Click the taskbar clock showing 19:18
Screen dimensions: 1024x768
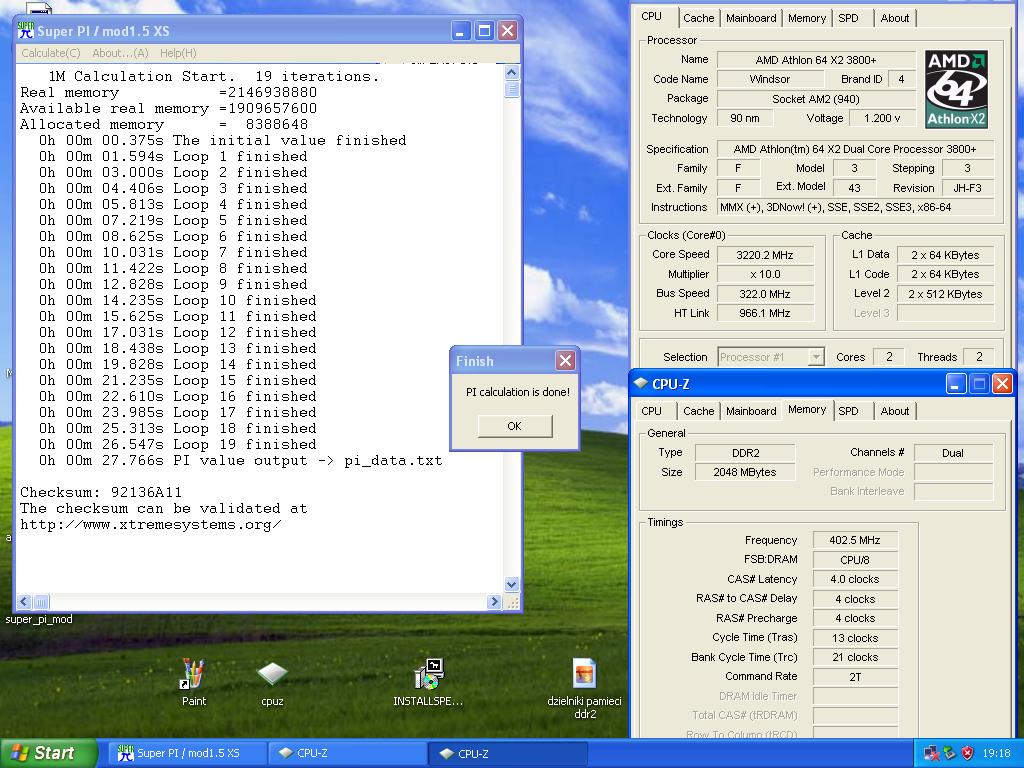996,753
